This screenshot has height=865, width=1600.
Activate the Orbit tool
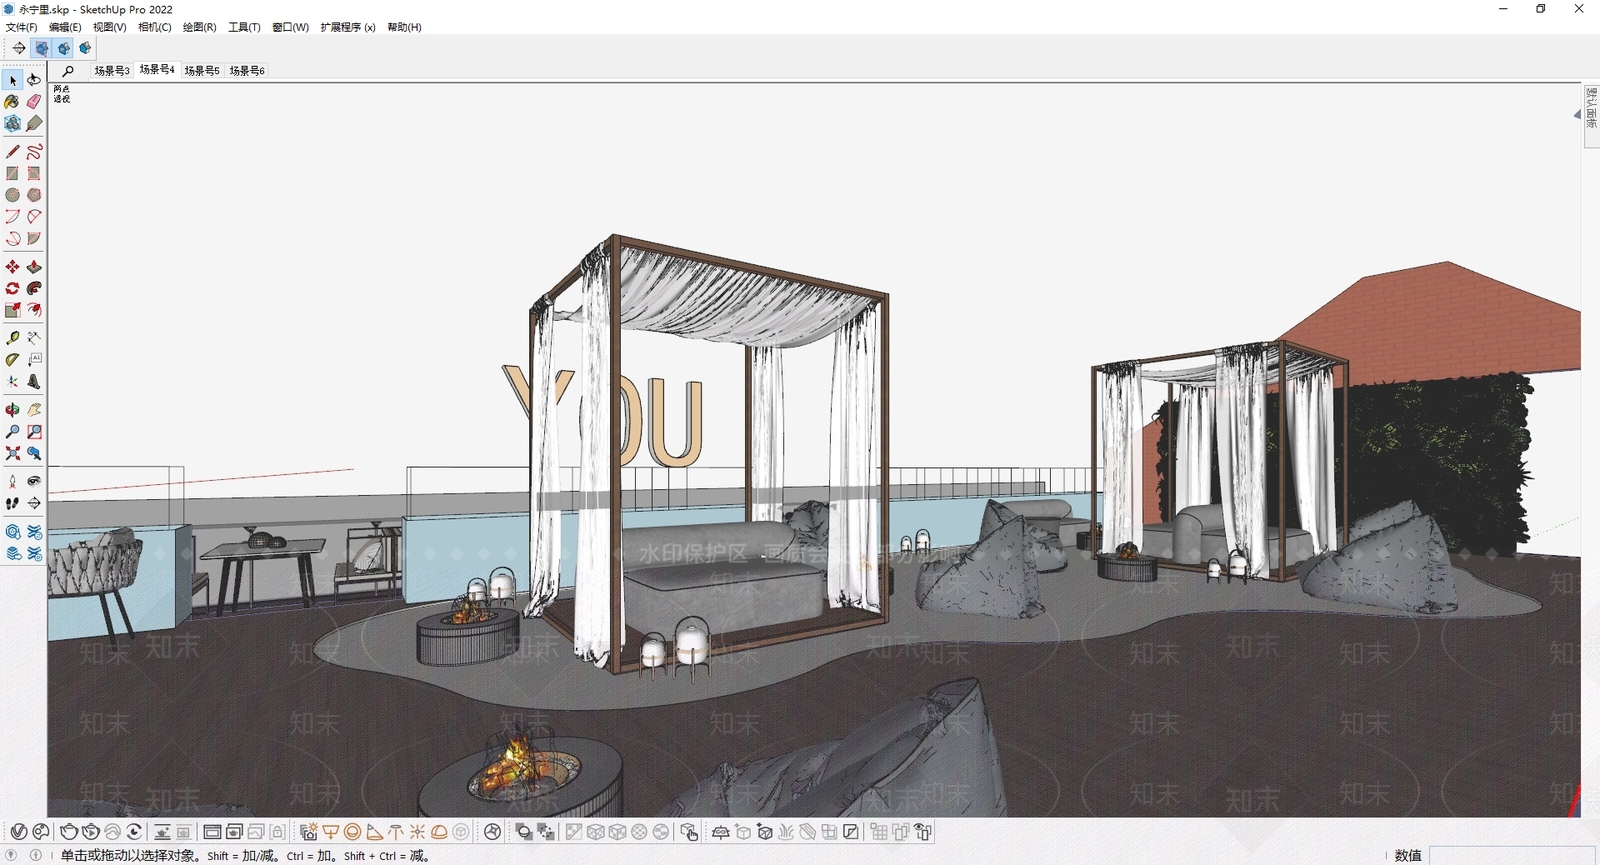click(x=12, y=410)
